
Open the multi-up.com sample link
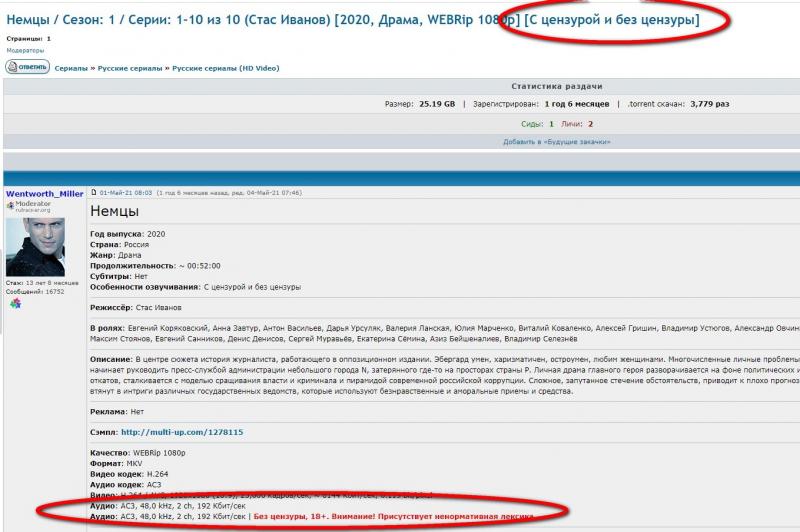coord(182,432)
